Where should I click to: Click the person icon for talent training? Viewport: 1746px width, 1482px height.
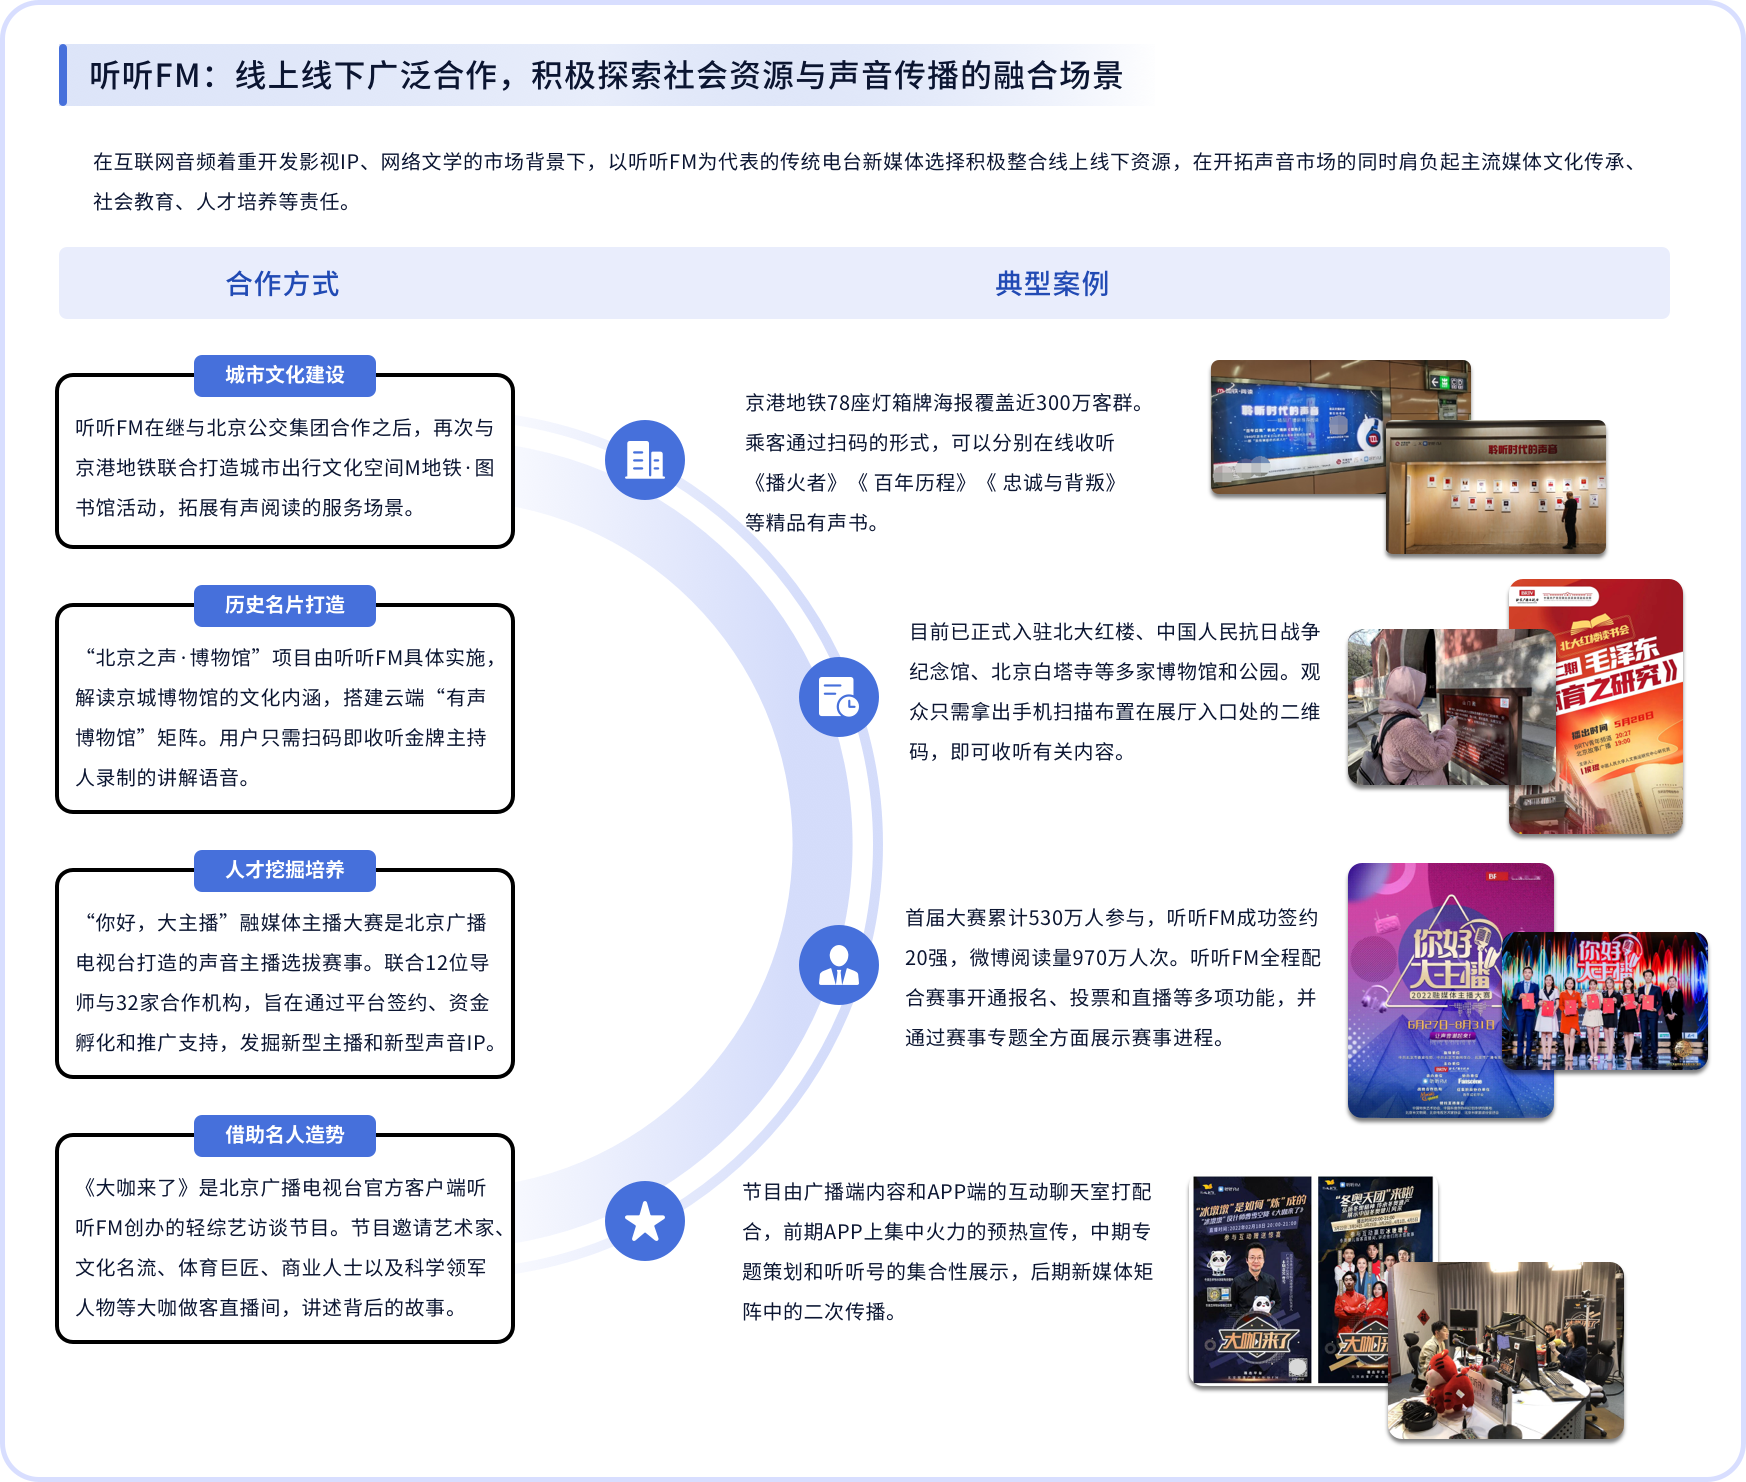(839, 965)
